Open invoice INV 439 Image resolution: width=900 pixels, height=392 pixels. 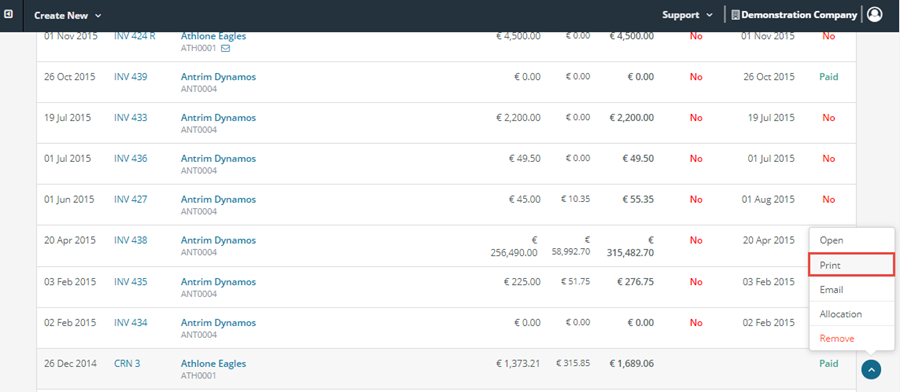[130, 77]
